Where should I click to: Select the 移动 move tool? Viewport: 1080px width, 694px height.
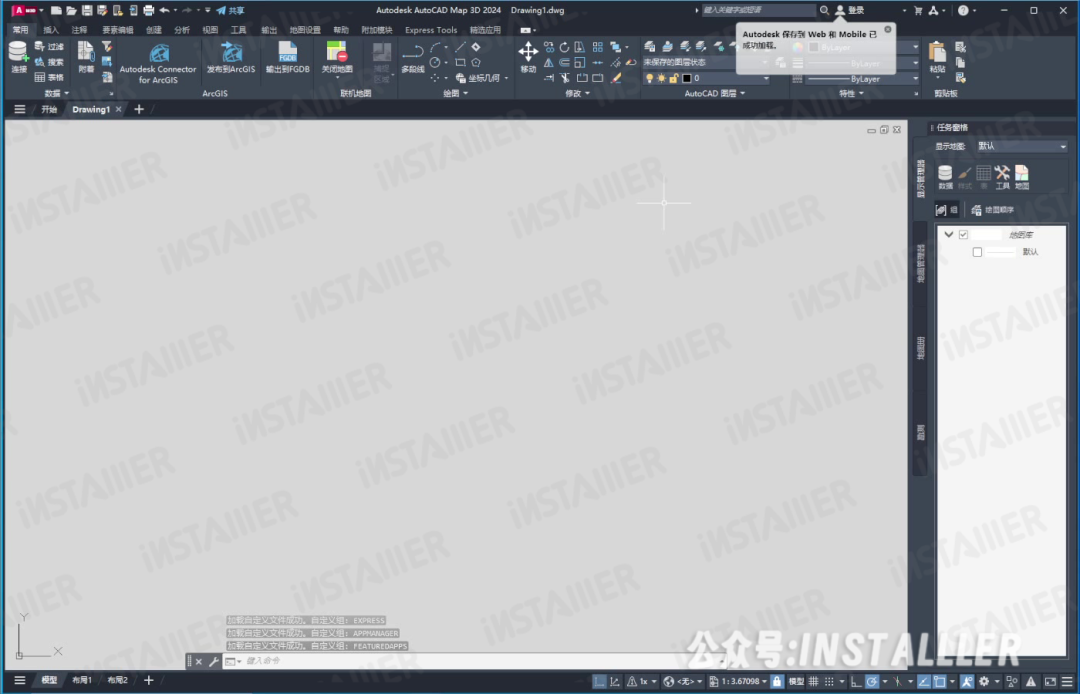(x=528, y=58)
